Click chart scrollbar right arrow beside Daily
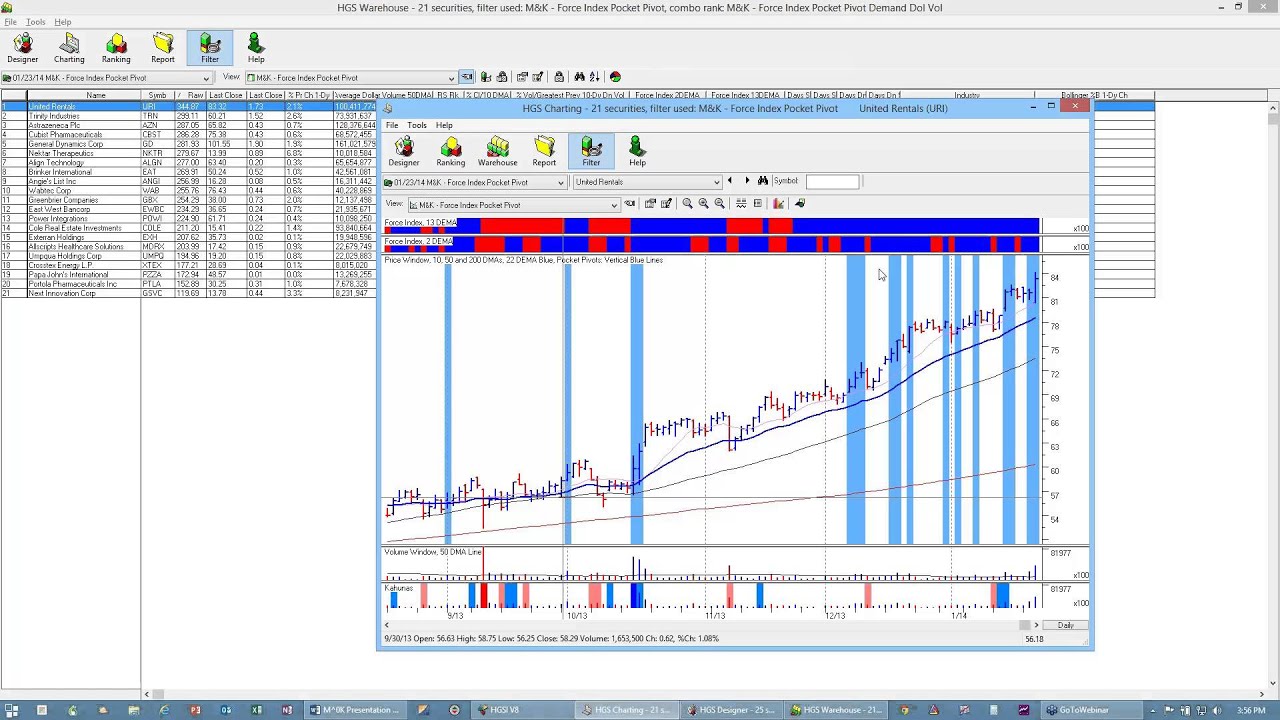This screenshot has height=720, width=1280. click(x=1036, y=625)
